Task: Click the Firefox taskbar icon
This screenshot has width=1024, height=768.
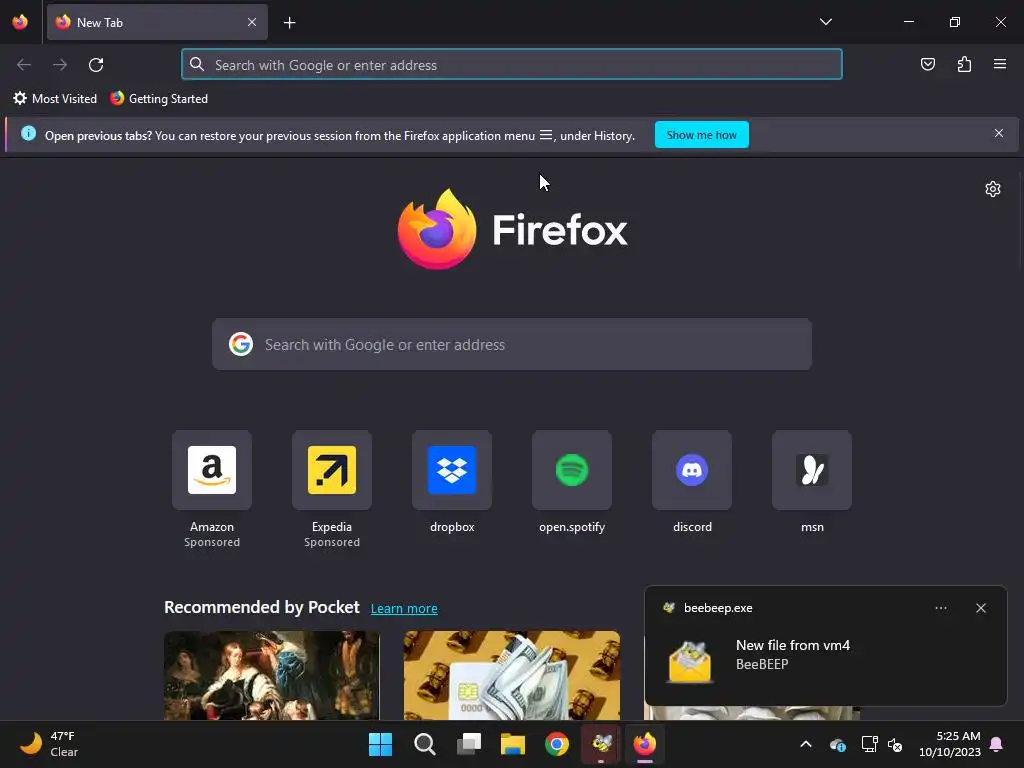Action: coord(645,744)
